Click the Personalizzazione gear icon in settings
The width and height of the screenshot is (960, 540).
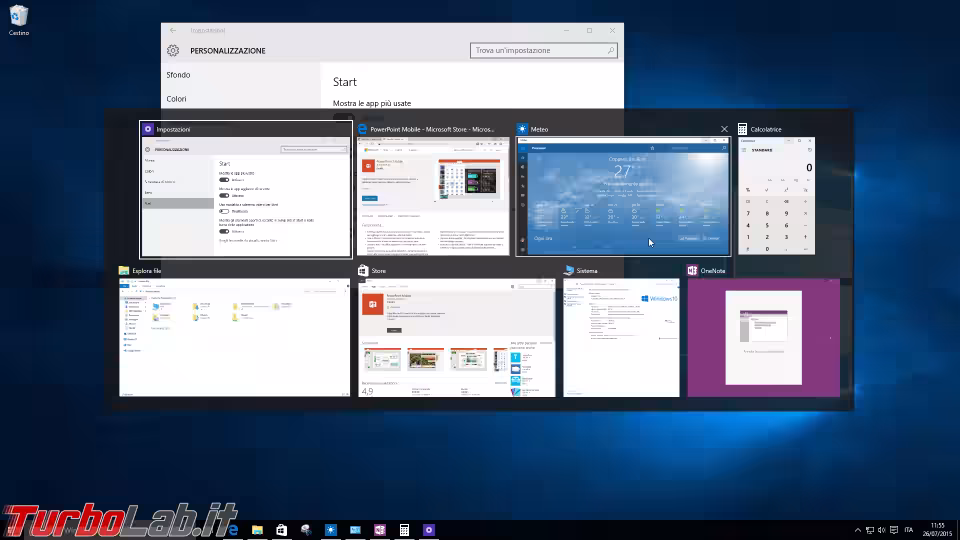[x=173, y=51]
